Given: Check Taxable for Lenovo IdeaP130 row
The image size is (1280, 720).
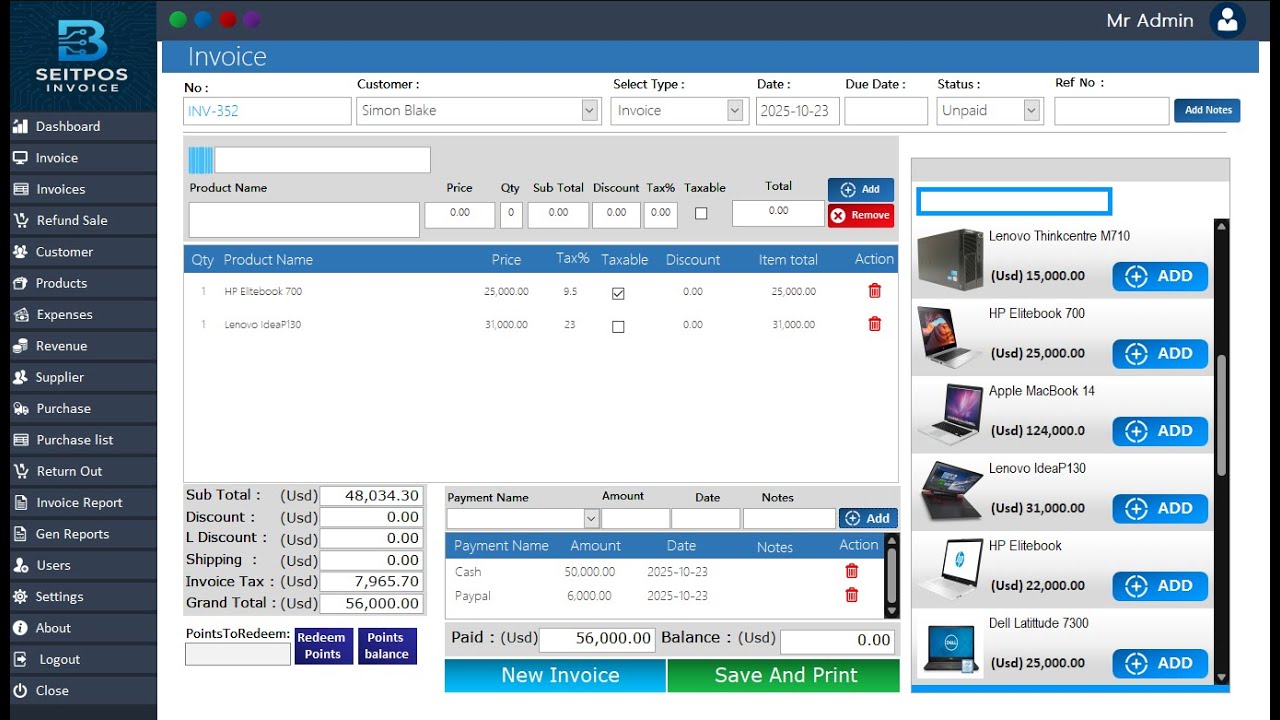Looking at the screenshot, I should [x=618, y=326].
